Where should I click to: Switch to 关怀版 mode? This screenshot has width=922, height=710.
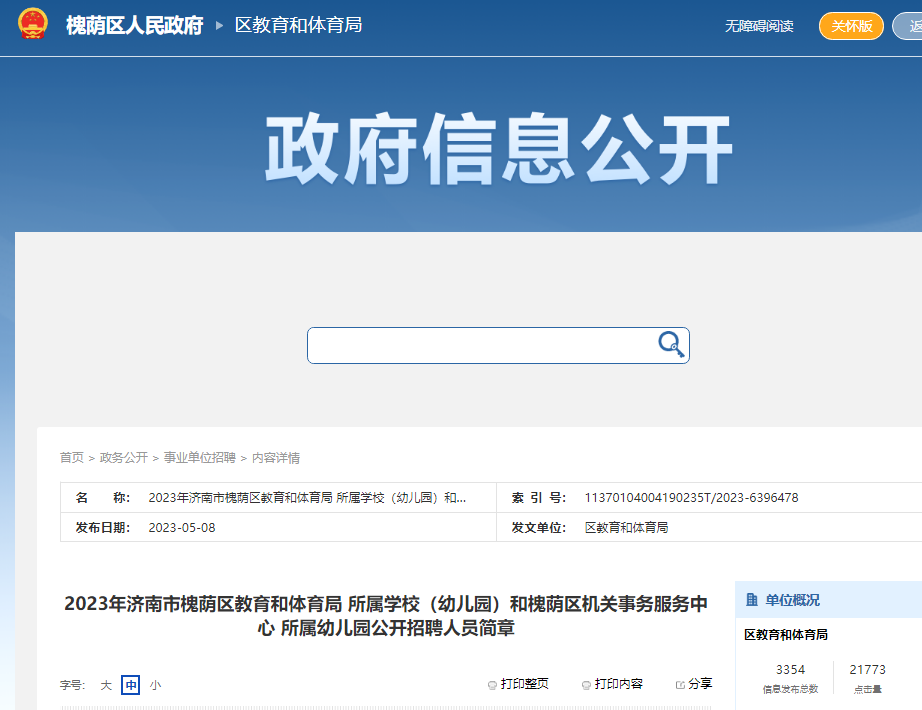click(851, 26)
